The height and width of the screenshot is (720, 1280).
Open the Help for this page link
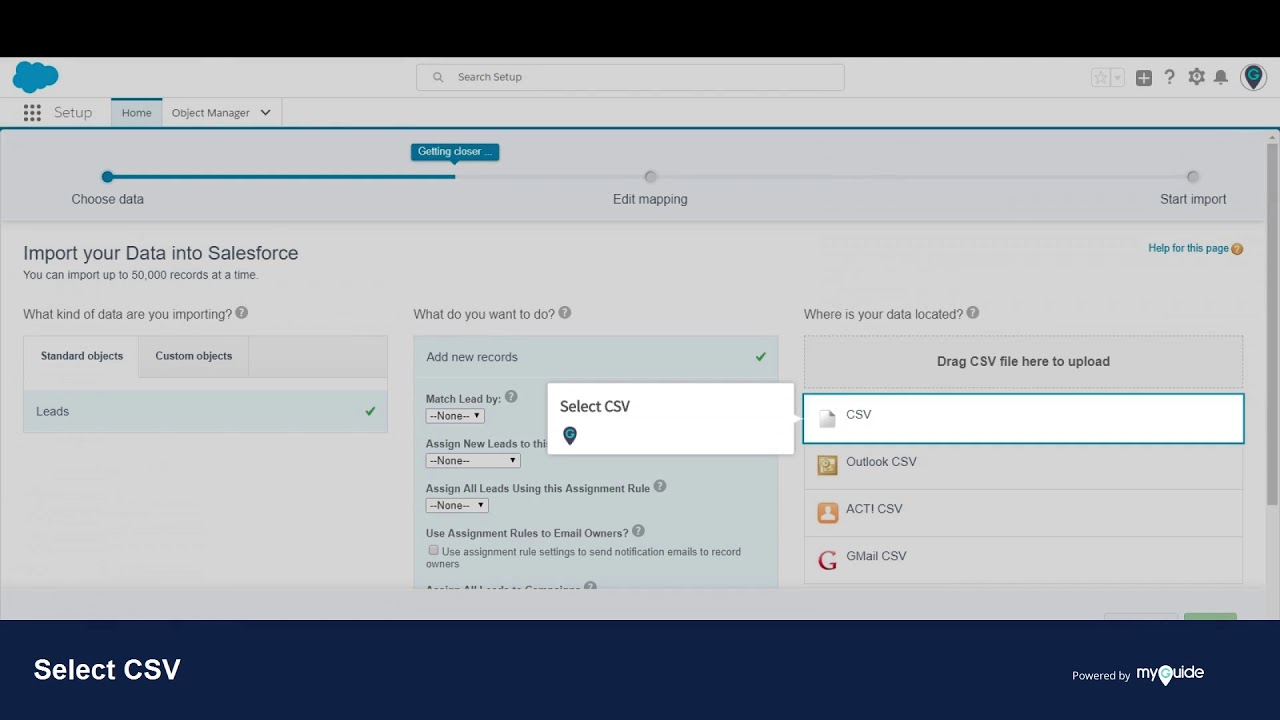(x=1188, y=248)
